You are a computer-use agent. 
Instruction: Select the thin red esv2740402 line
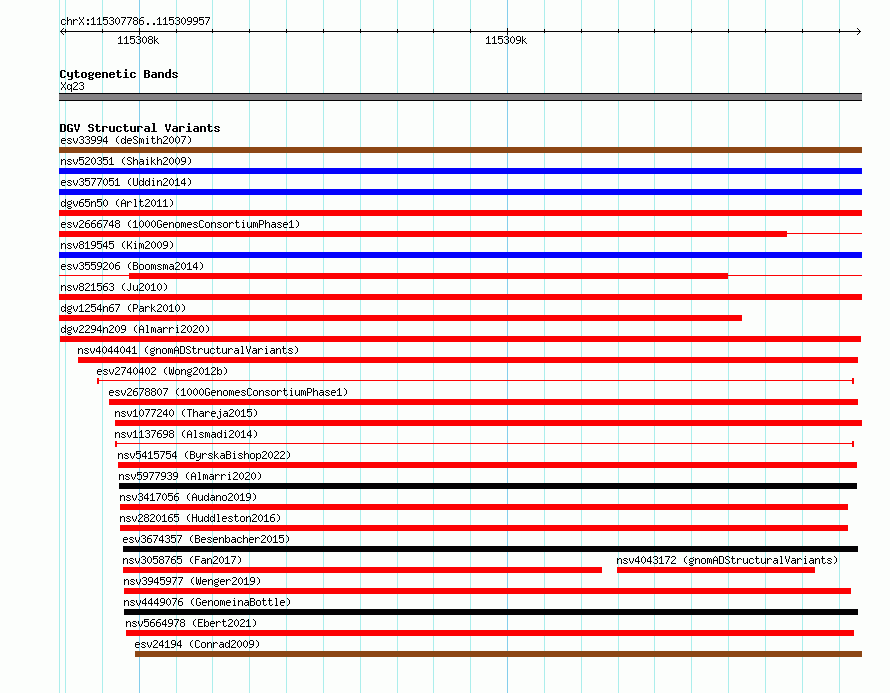tap(476, 381)
